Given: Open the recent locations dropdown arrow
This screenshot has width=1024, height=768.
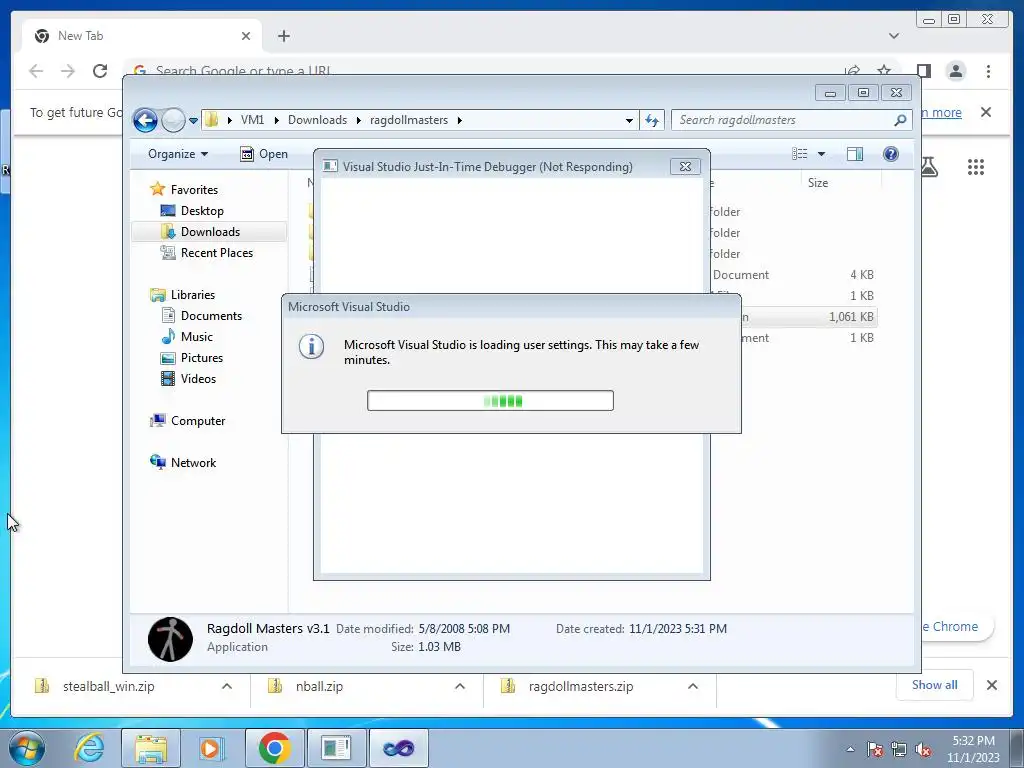Looking at the screenshot, I should pyautogui.click(x=193, y=121).
